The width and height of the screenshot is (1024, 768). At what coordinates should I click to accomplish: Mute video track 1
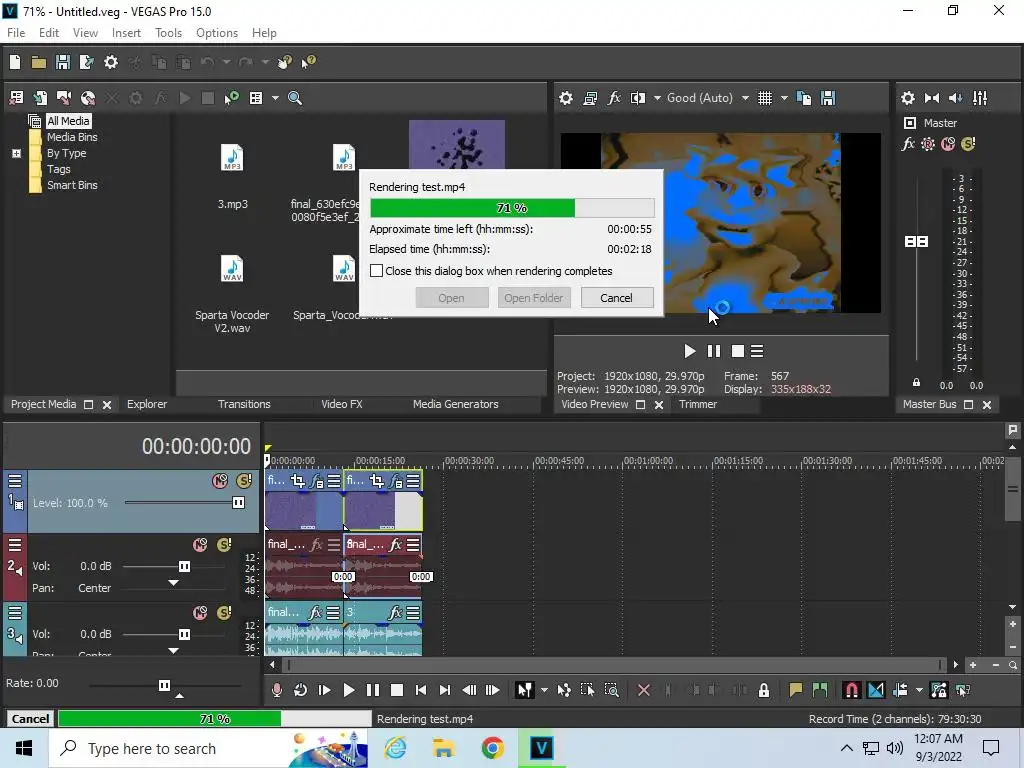[220, 481]
